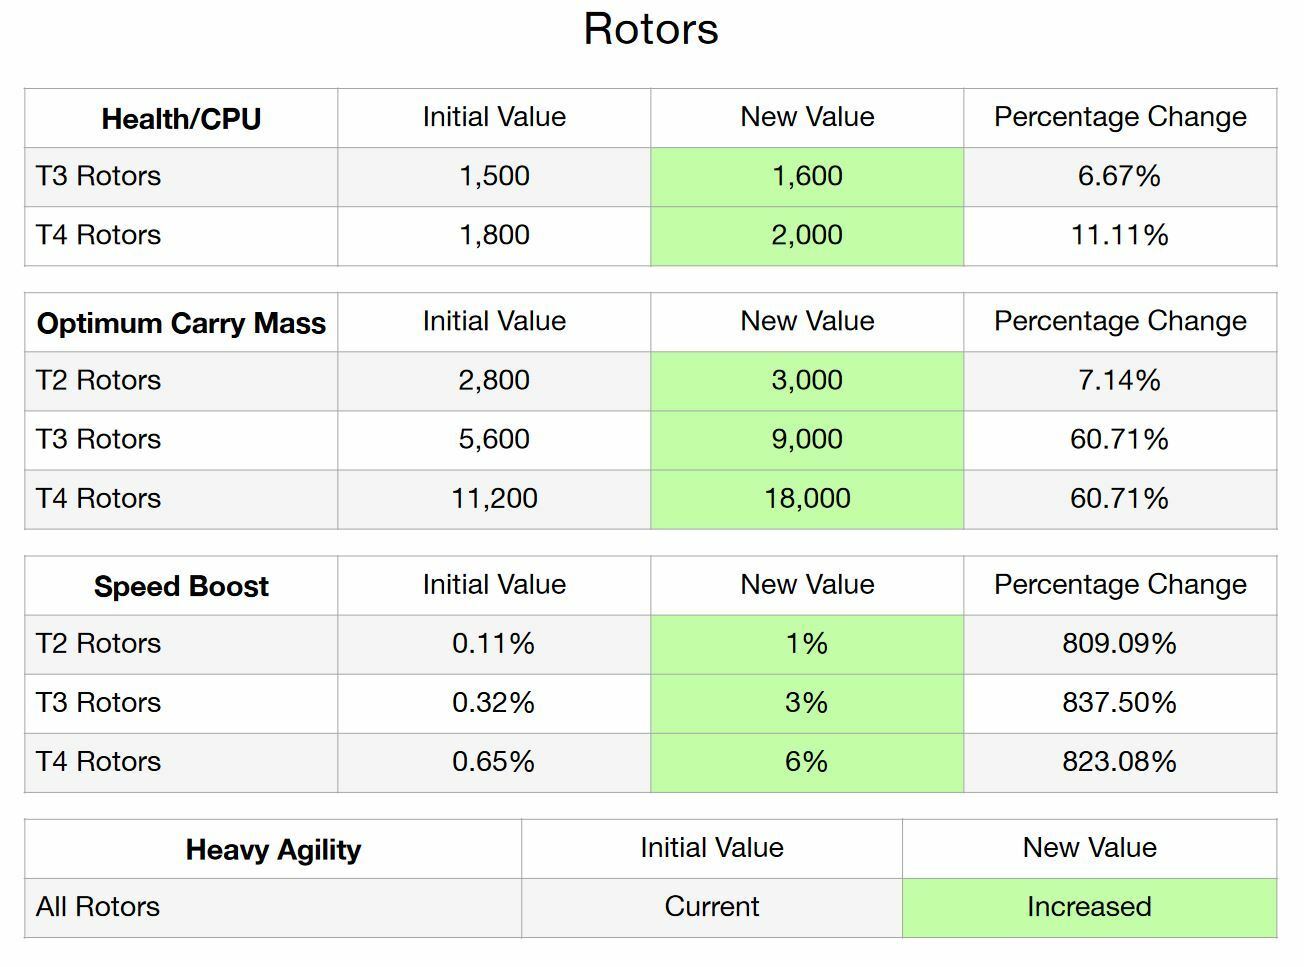Click the green 3% speed boost cell

click(x=807, y=703)
